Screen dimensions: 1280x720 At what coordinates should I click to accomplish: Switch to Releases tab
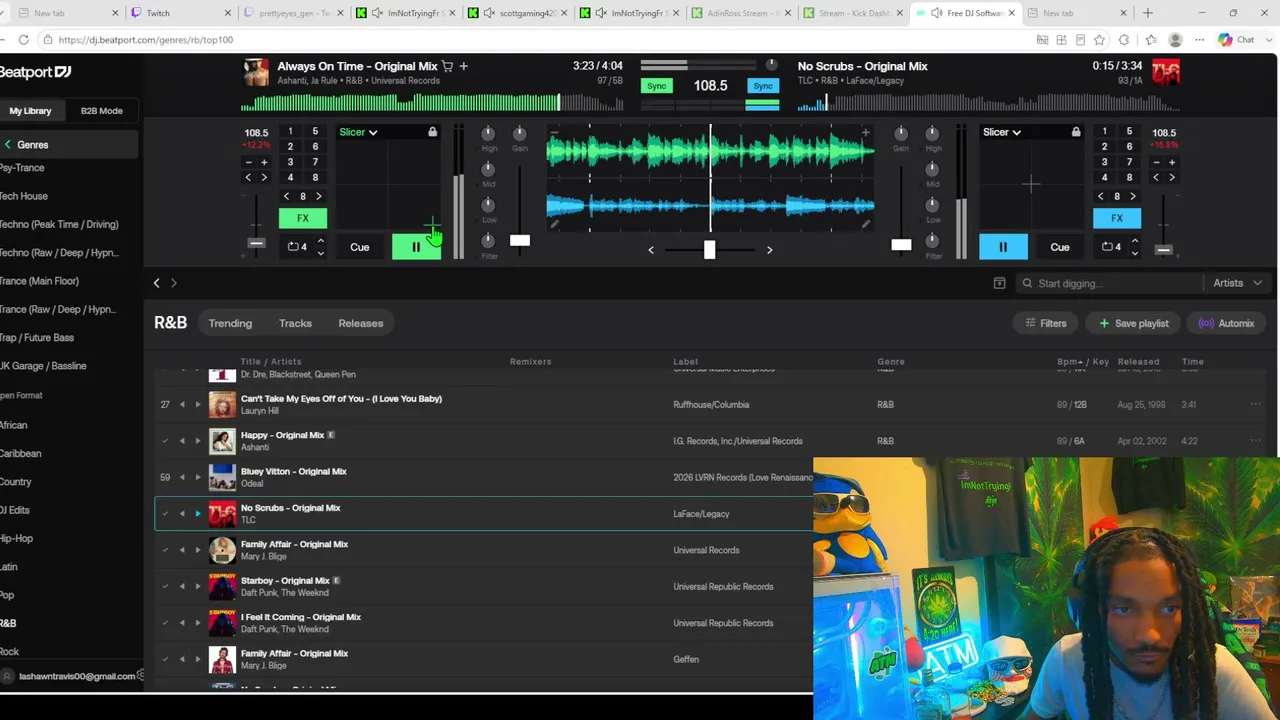click(361, 323)
